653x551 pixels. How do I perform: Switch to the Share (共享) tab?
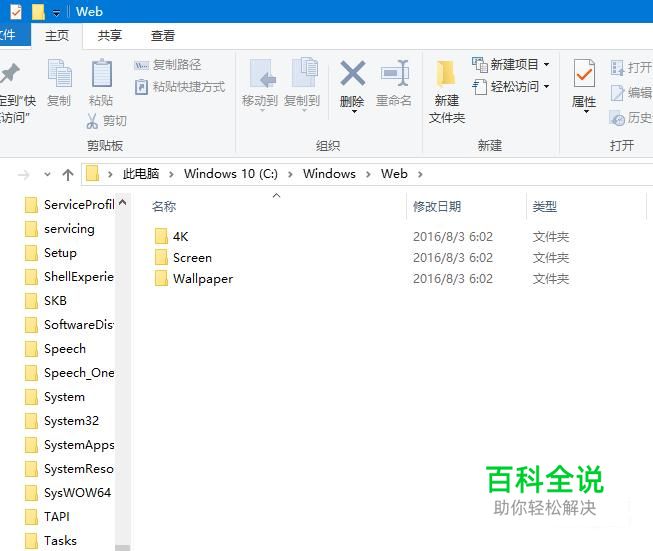click(x=110, y=36)
